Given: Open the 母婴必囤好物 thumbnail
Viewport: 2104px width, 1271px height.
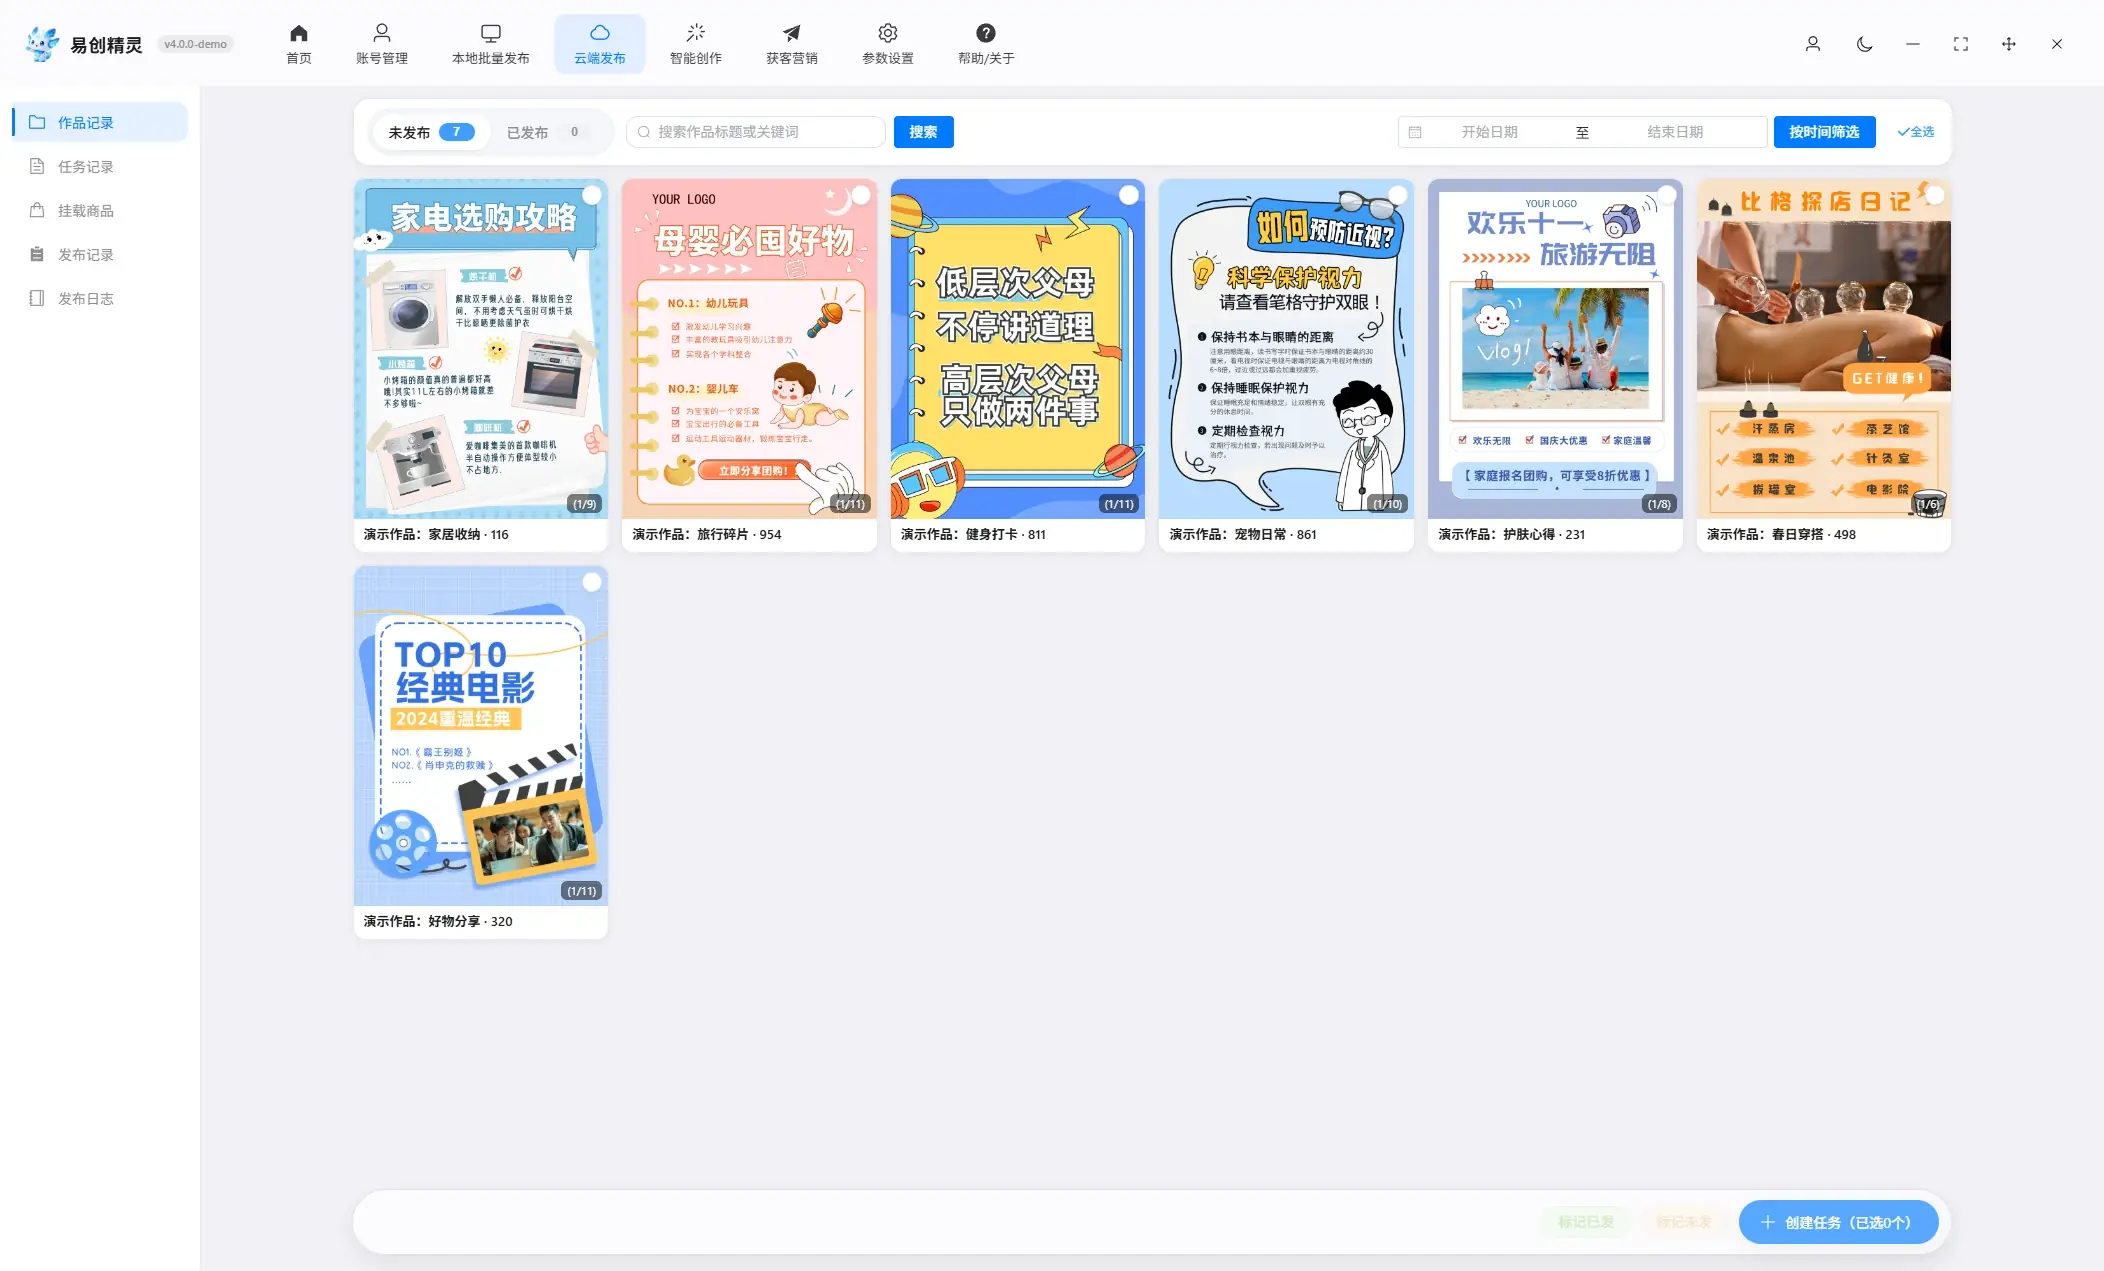Looking at the screenshot, I should 749,349.
